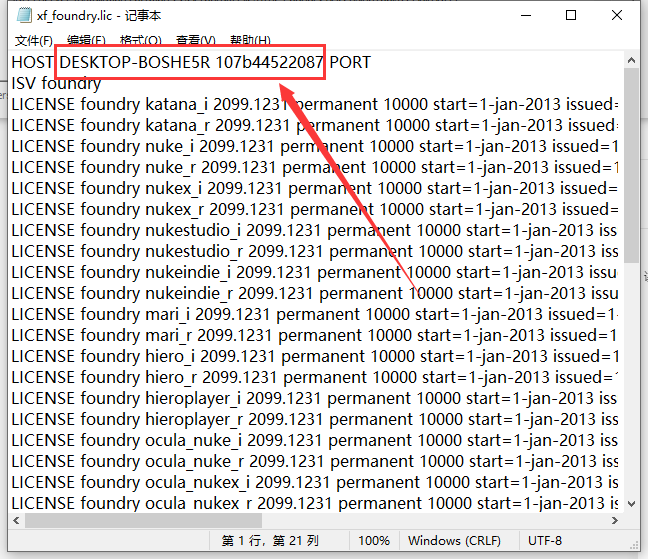This screenshot has height=559, width=648.
Task: Click the nukex_r license line
Action: [314, 209]
